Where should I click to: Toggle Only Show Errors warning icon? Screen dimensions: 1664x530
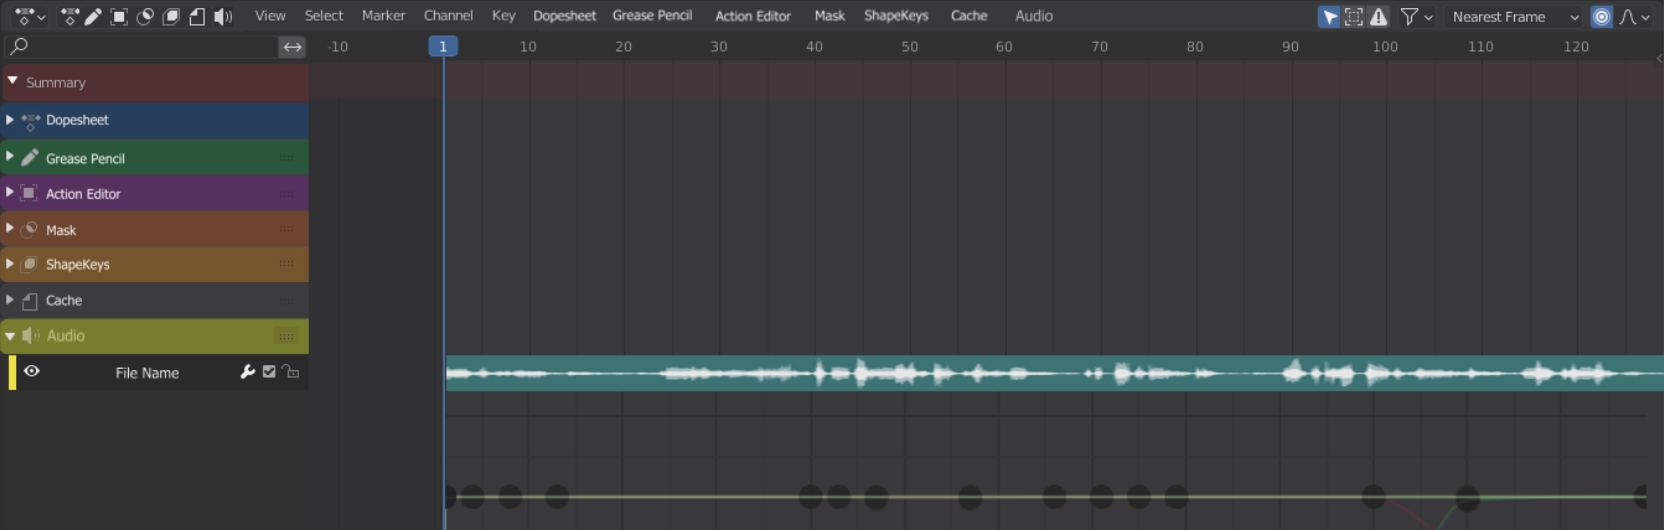pos(1379,17)
